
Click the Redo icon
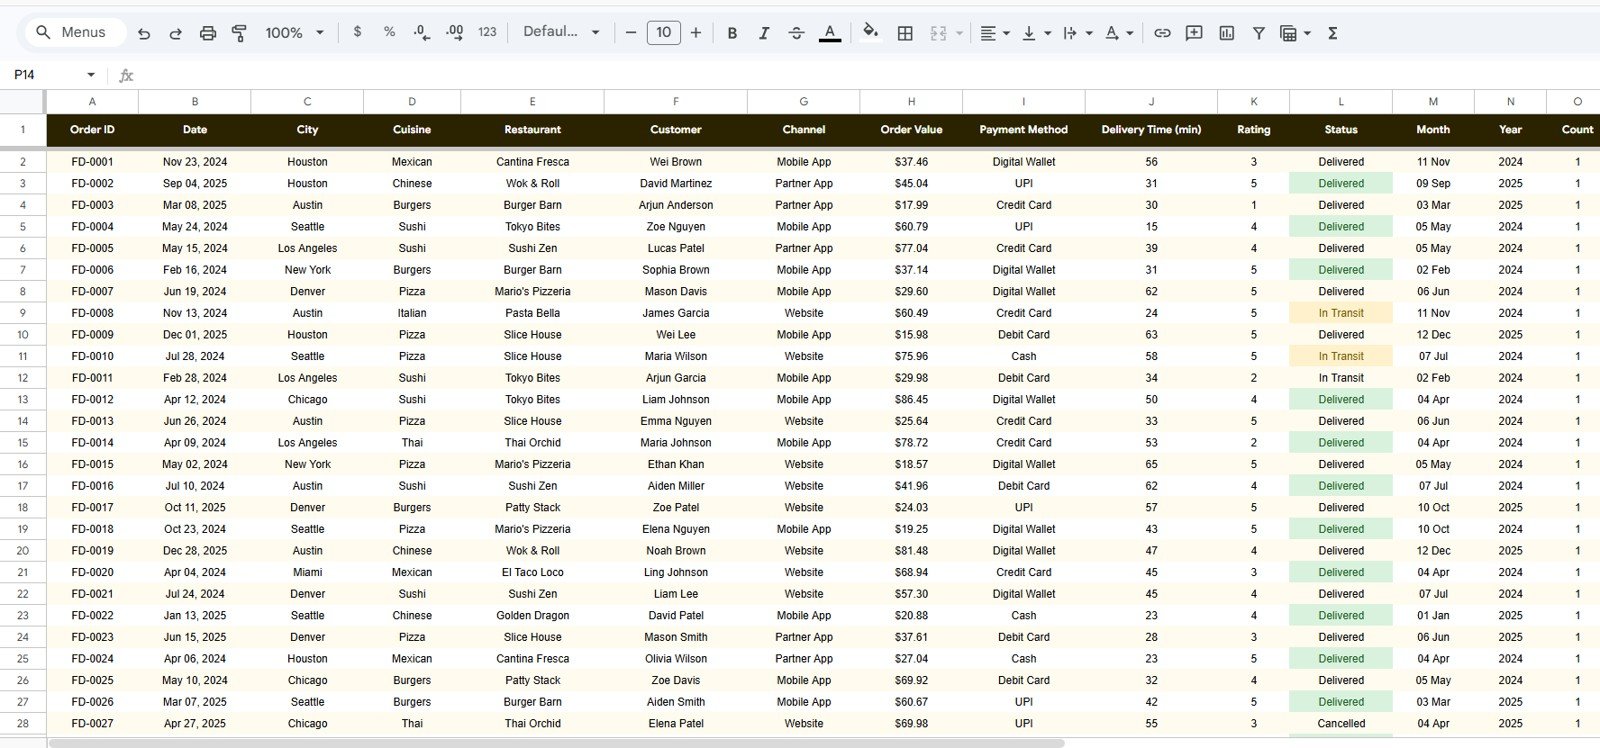pos(175,33)
